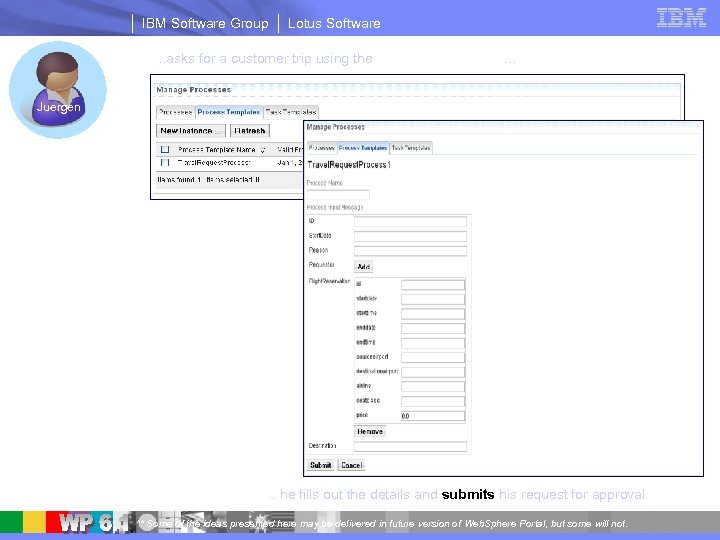The image size is (720, 540).
Task: Click the Process Template Name column header
Action: coord(216,150)
